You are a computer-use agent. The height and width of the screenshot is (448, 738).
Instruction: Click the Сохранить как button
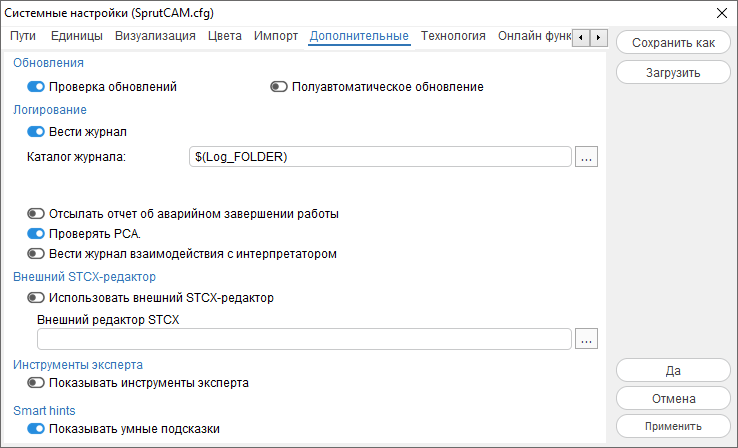click(x=674, y=43)
